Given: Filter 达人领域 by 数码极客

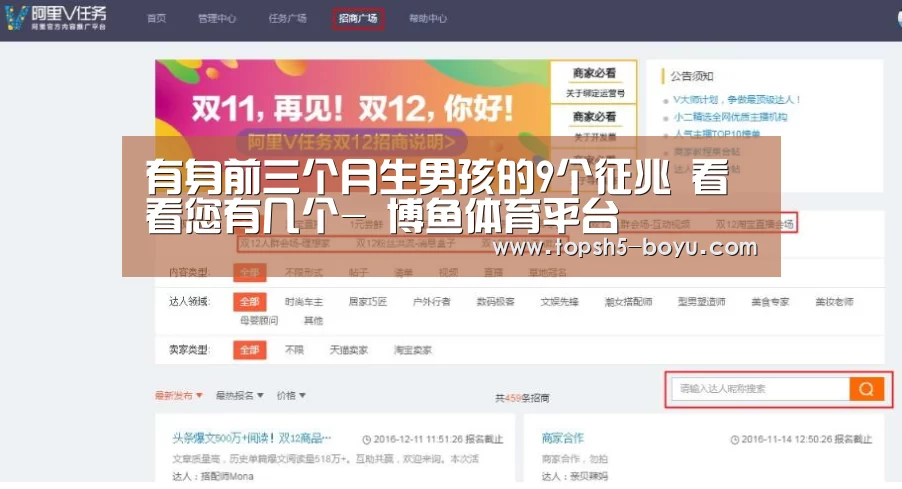Looking at the screenshot, I should pos(495,301).
